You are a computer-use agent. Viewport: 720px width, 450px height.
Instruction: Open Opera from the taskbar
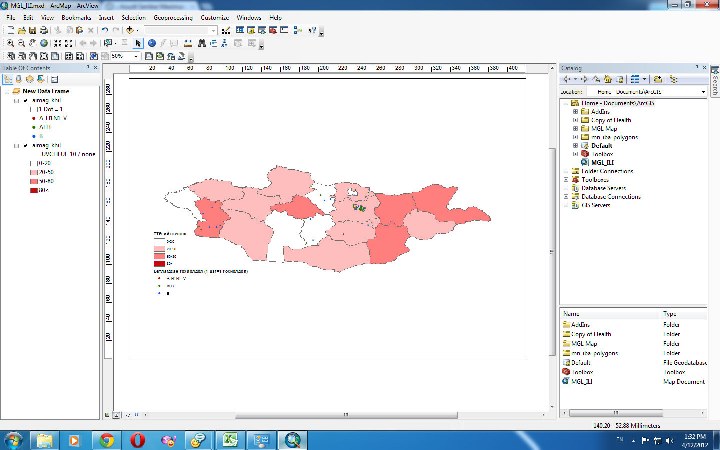(x=137, y=440)
